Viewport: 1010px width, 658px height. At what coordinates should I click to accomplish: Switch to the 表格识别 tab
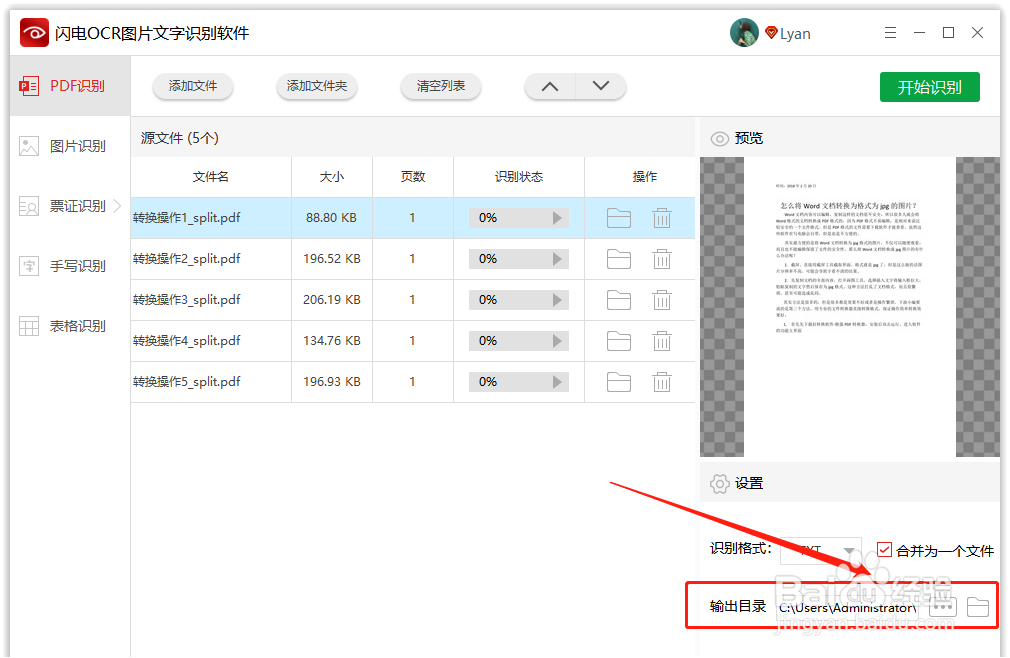point(68,325)
